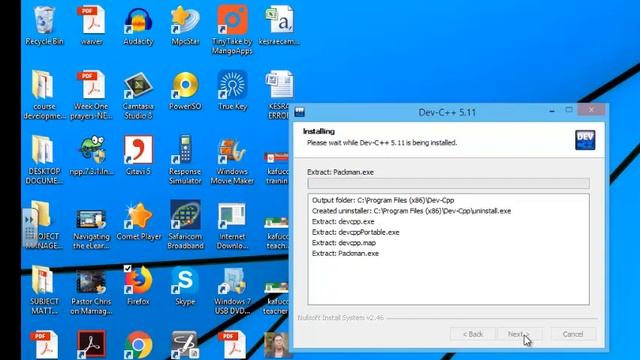
Task: Select the npp.7.3.1 installer icon
Action: [91, 155]
